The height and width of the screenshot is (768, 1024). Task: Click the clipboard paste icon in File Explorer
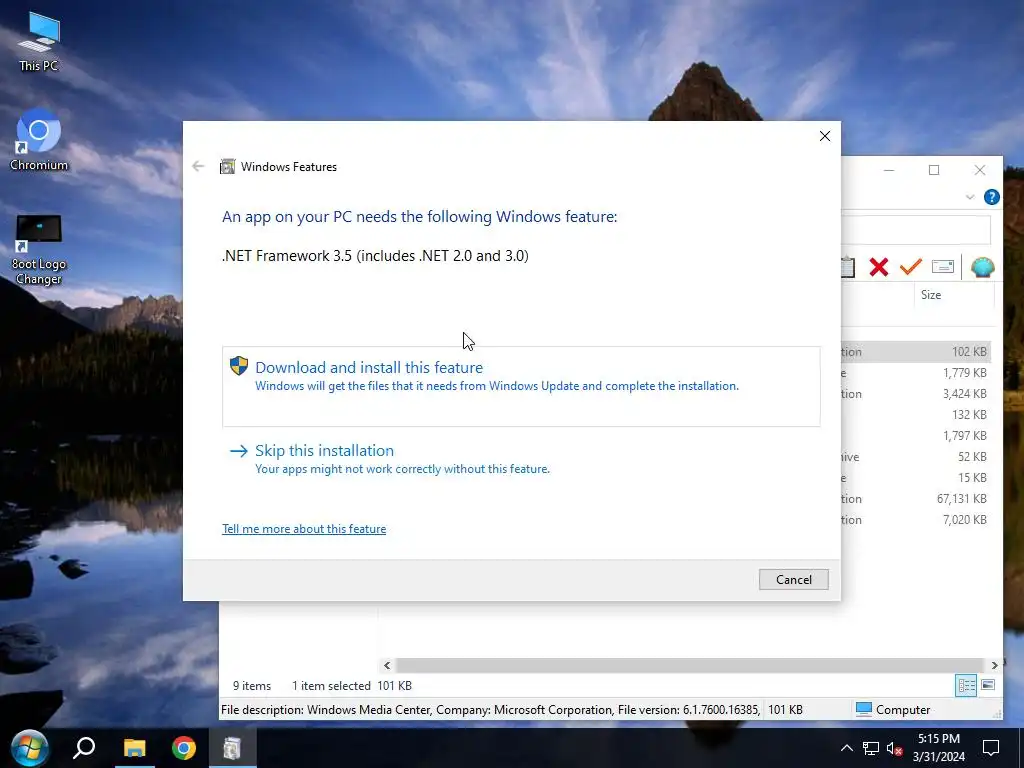pos(848,266)
